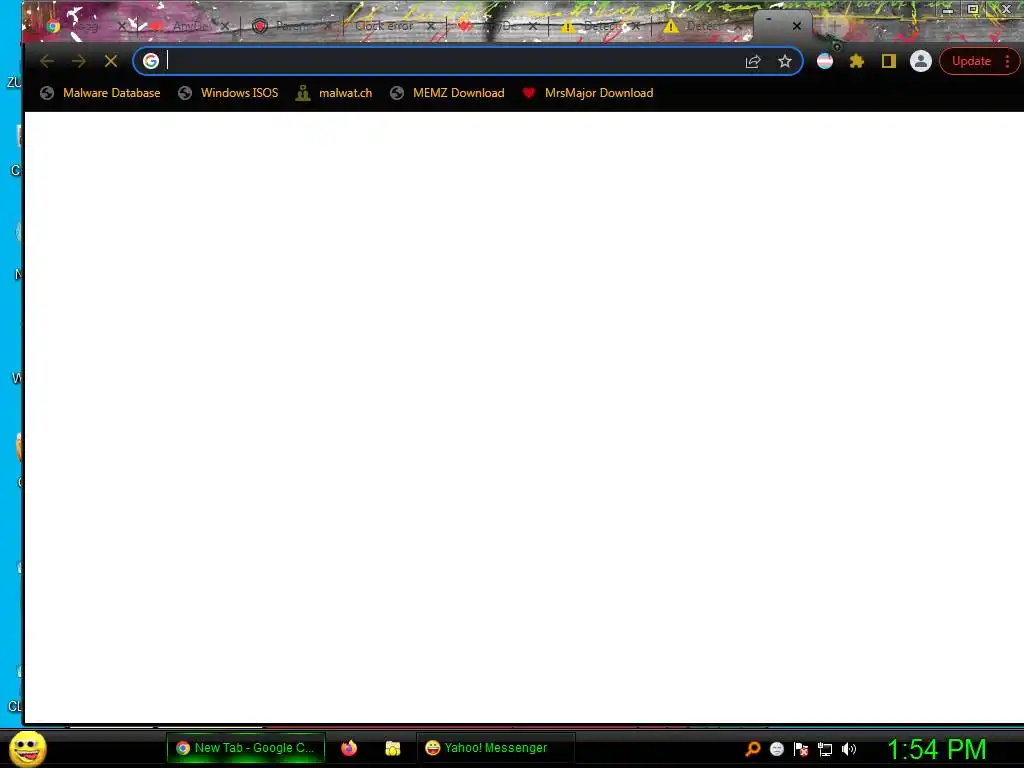Click the Google icon in the address bar
Screen dimensions: 1024x768
point(151,61)
